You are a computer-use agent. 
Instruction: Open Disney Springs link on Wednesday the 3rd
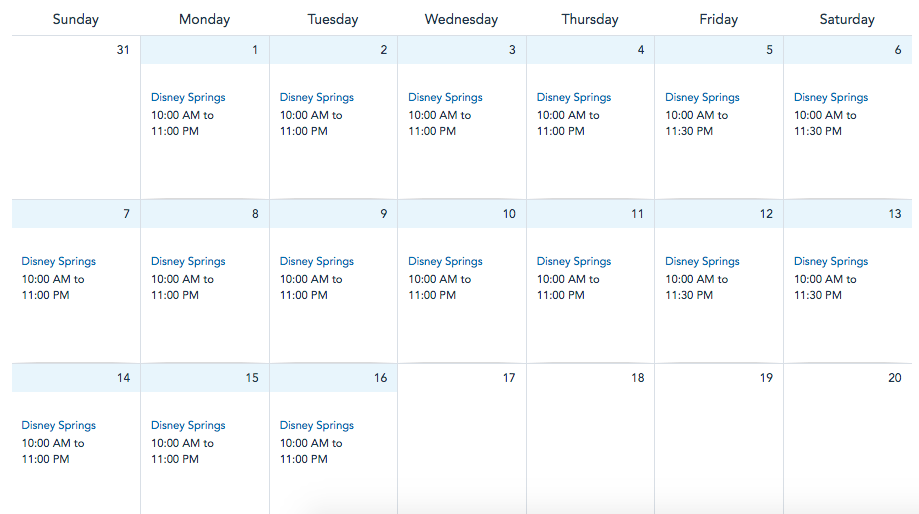(445, 97)
